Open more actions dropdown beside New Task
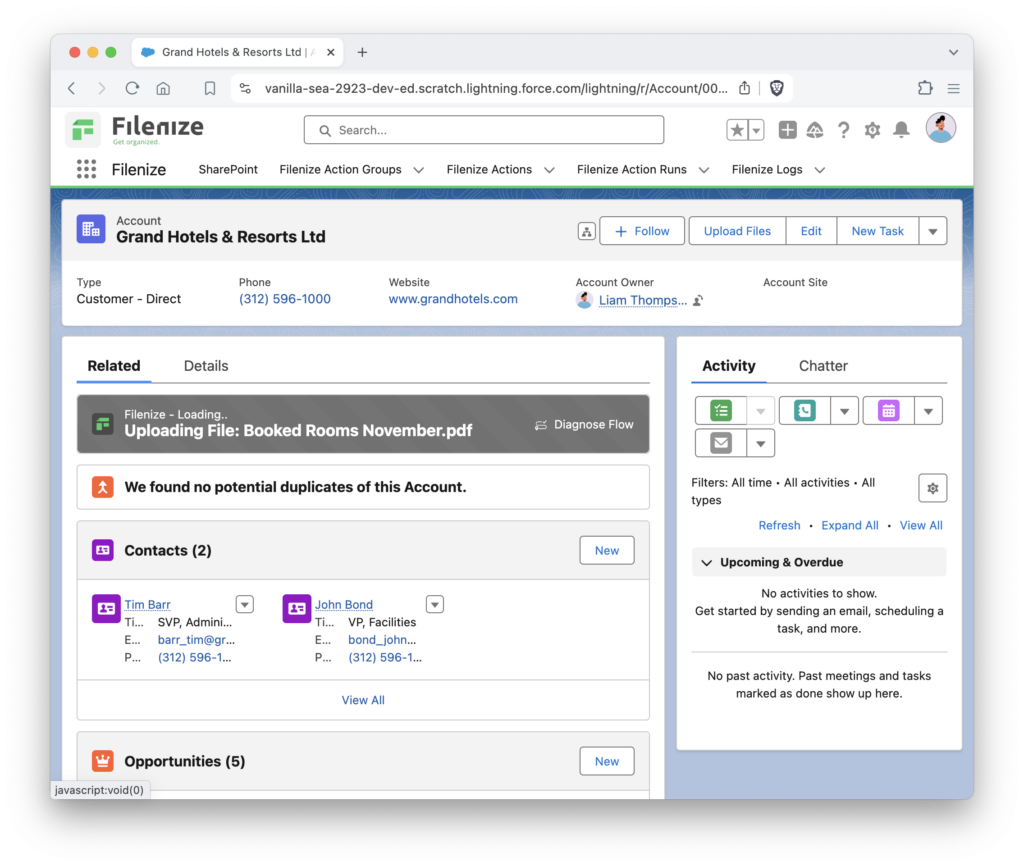The height and width of the screenshot is (866, 1024). pyautogui.click(x=932, y=231)
